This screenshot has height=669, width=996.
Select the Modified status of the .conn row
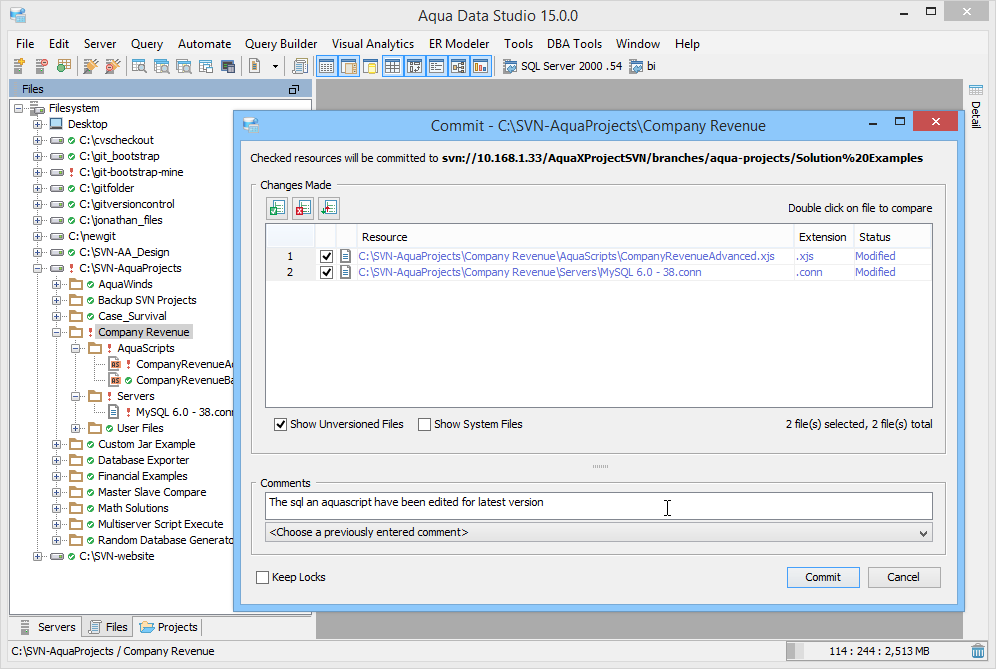(x=875, y=272)
